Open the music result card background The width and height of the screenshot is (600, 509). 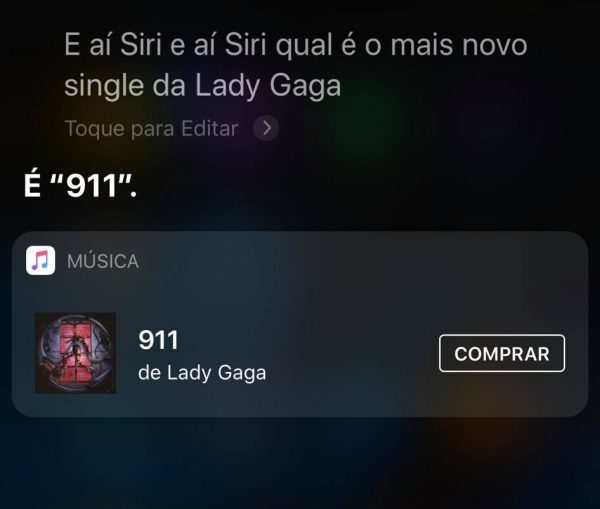click(300, 324)
